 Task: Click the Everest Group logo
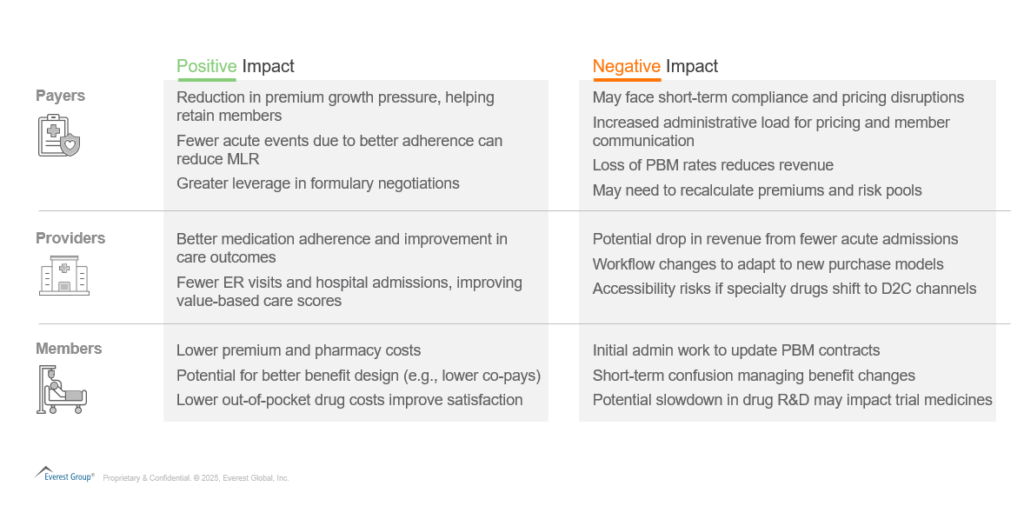pos(65,474)
